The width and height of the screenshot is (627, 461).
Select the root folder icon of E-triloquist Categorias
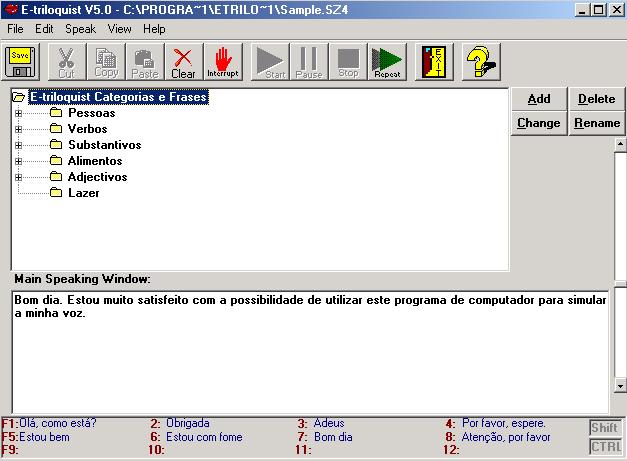[18, 97]
